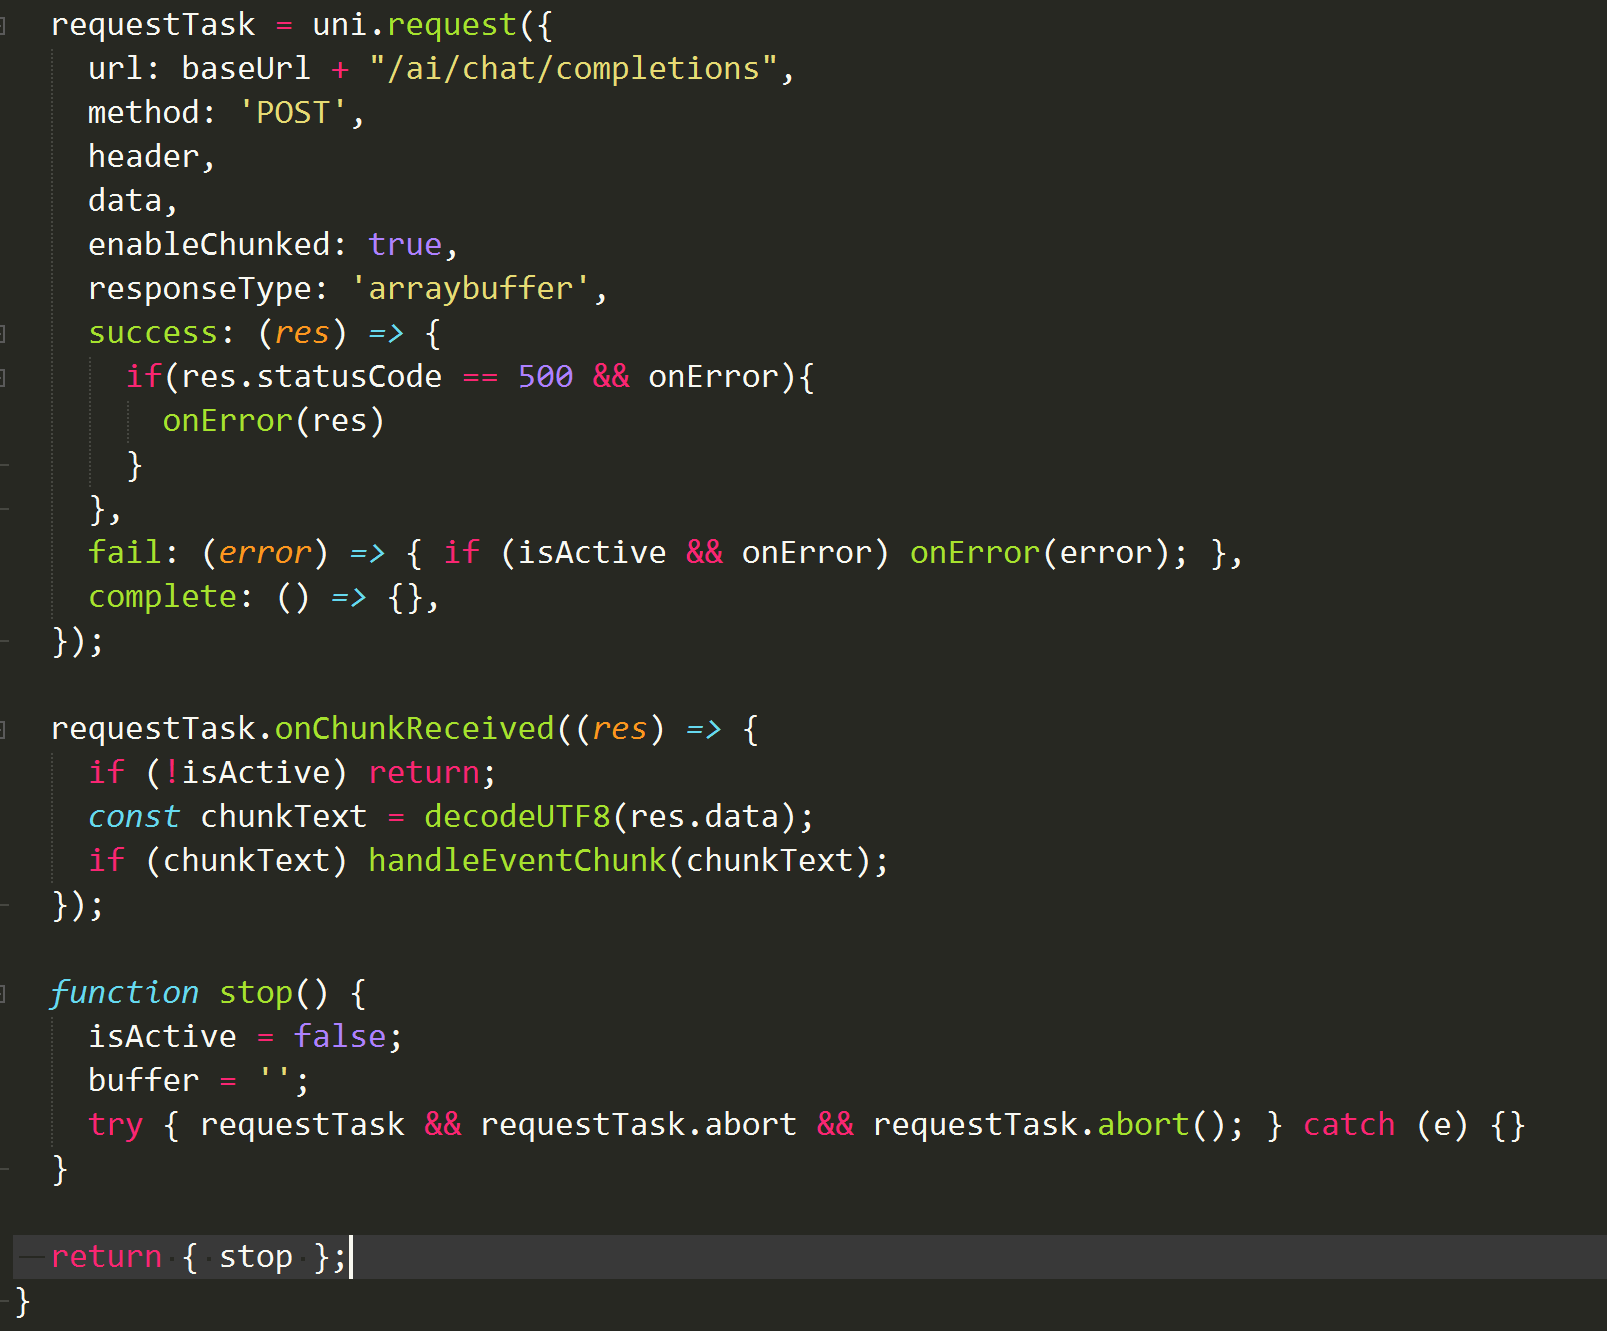This screenshot has width=1607, height=1331.
Task: Place cursor on the 'POST' method string
Action: click(x=292, y=113)
